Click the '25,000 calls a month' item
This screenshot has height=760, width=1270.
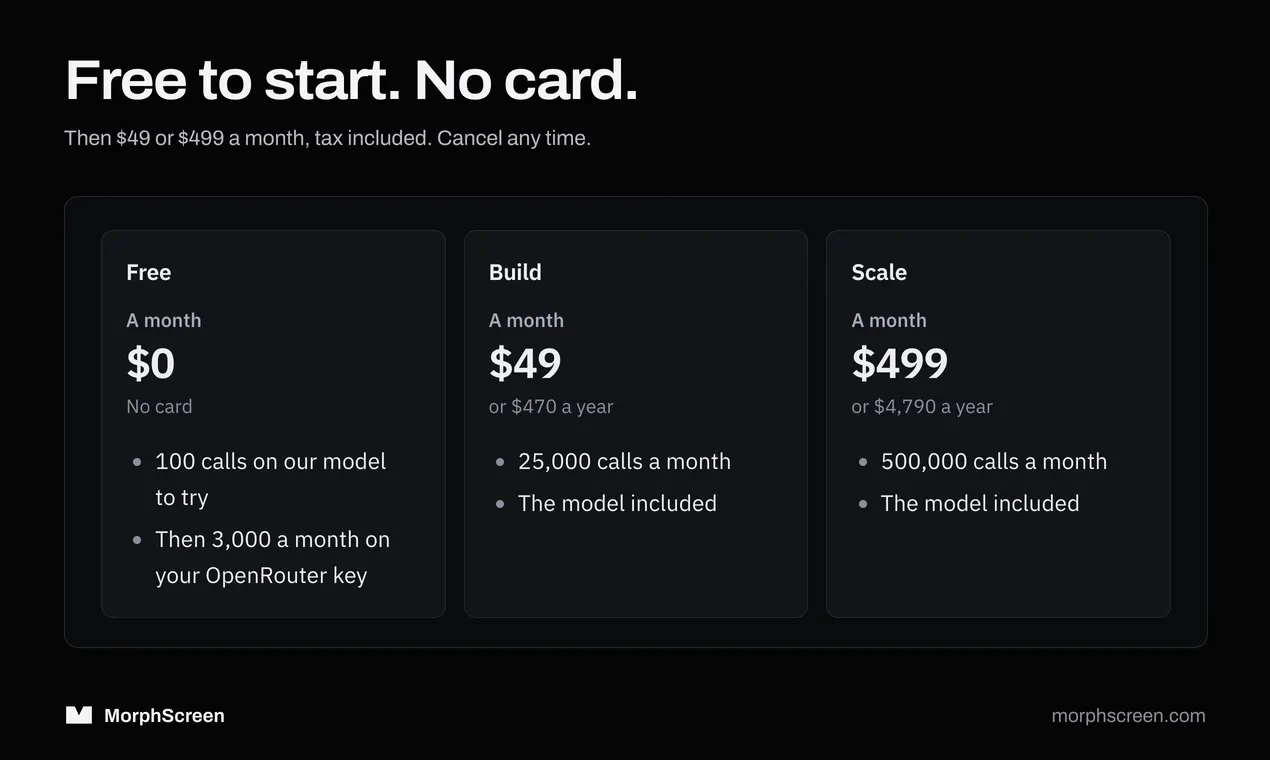[624, 461]
